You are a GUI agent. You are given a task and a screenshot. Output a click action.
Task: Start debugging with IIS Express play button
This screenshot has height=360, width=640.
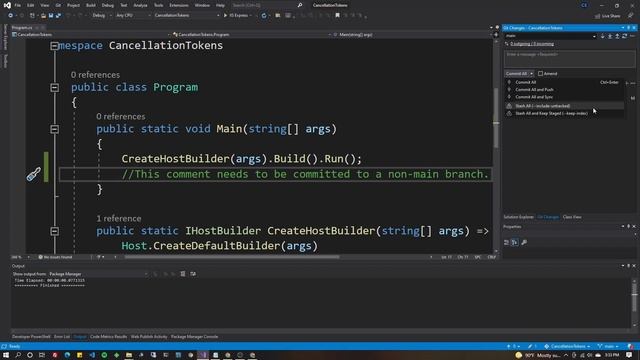point(225,16)
